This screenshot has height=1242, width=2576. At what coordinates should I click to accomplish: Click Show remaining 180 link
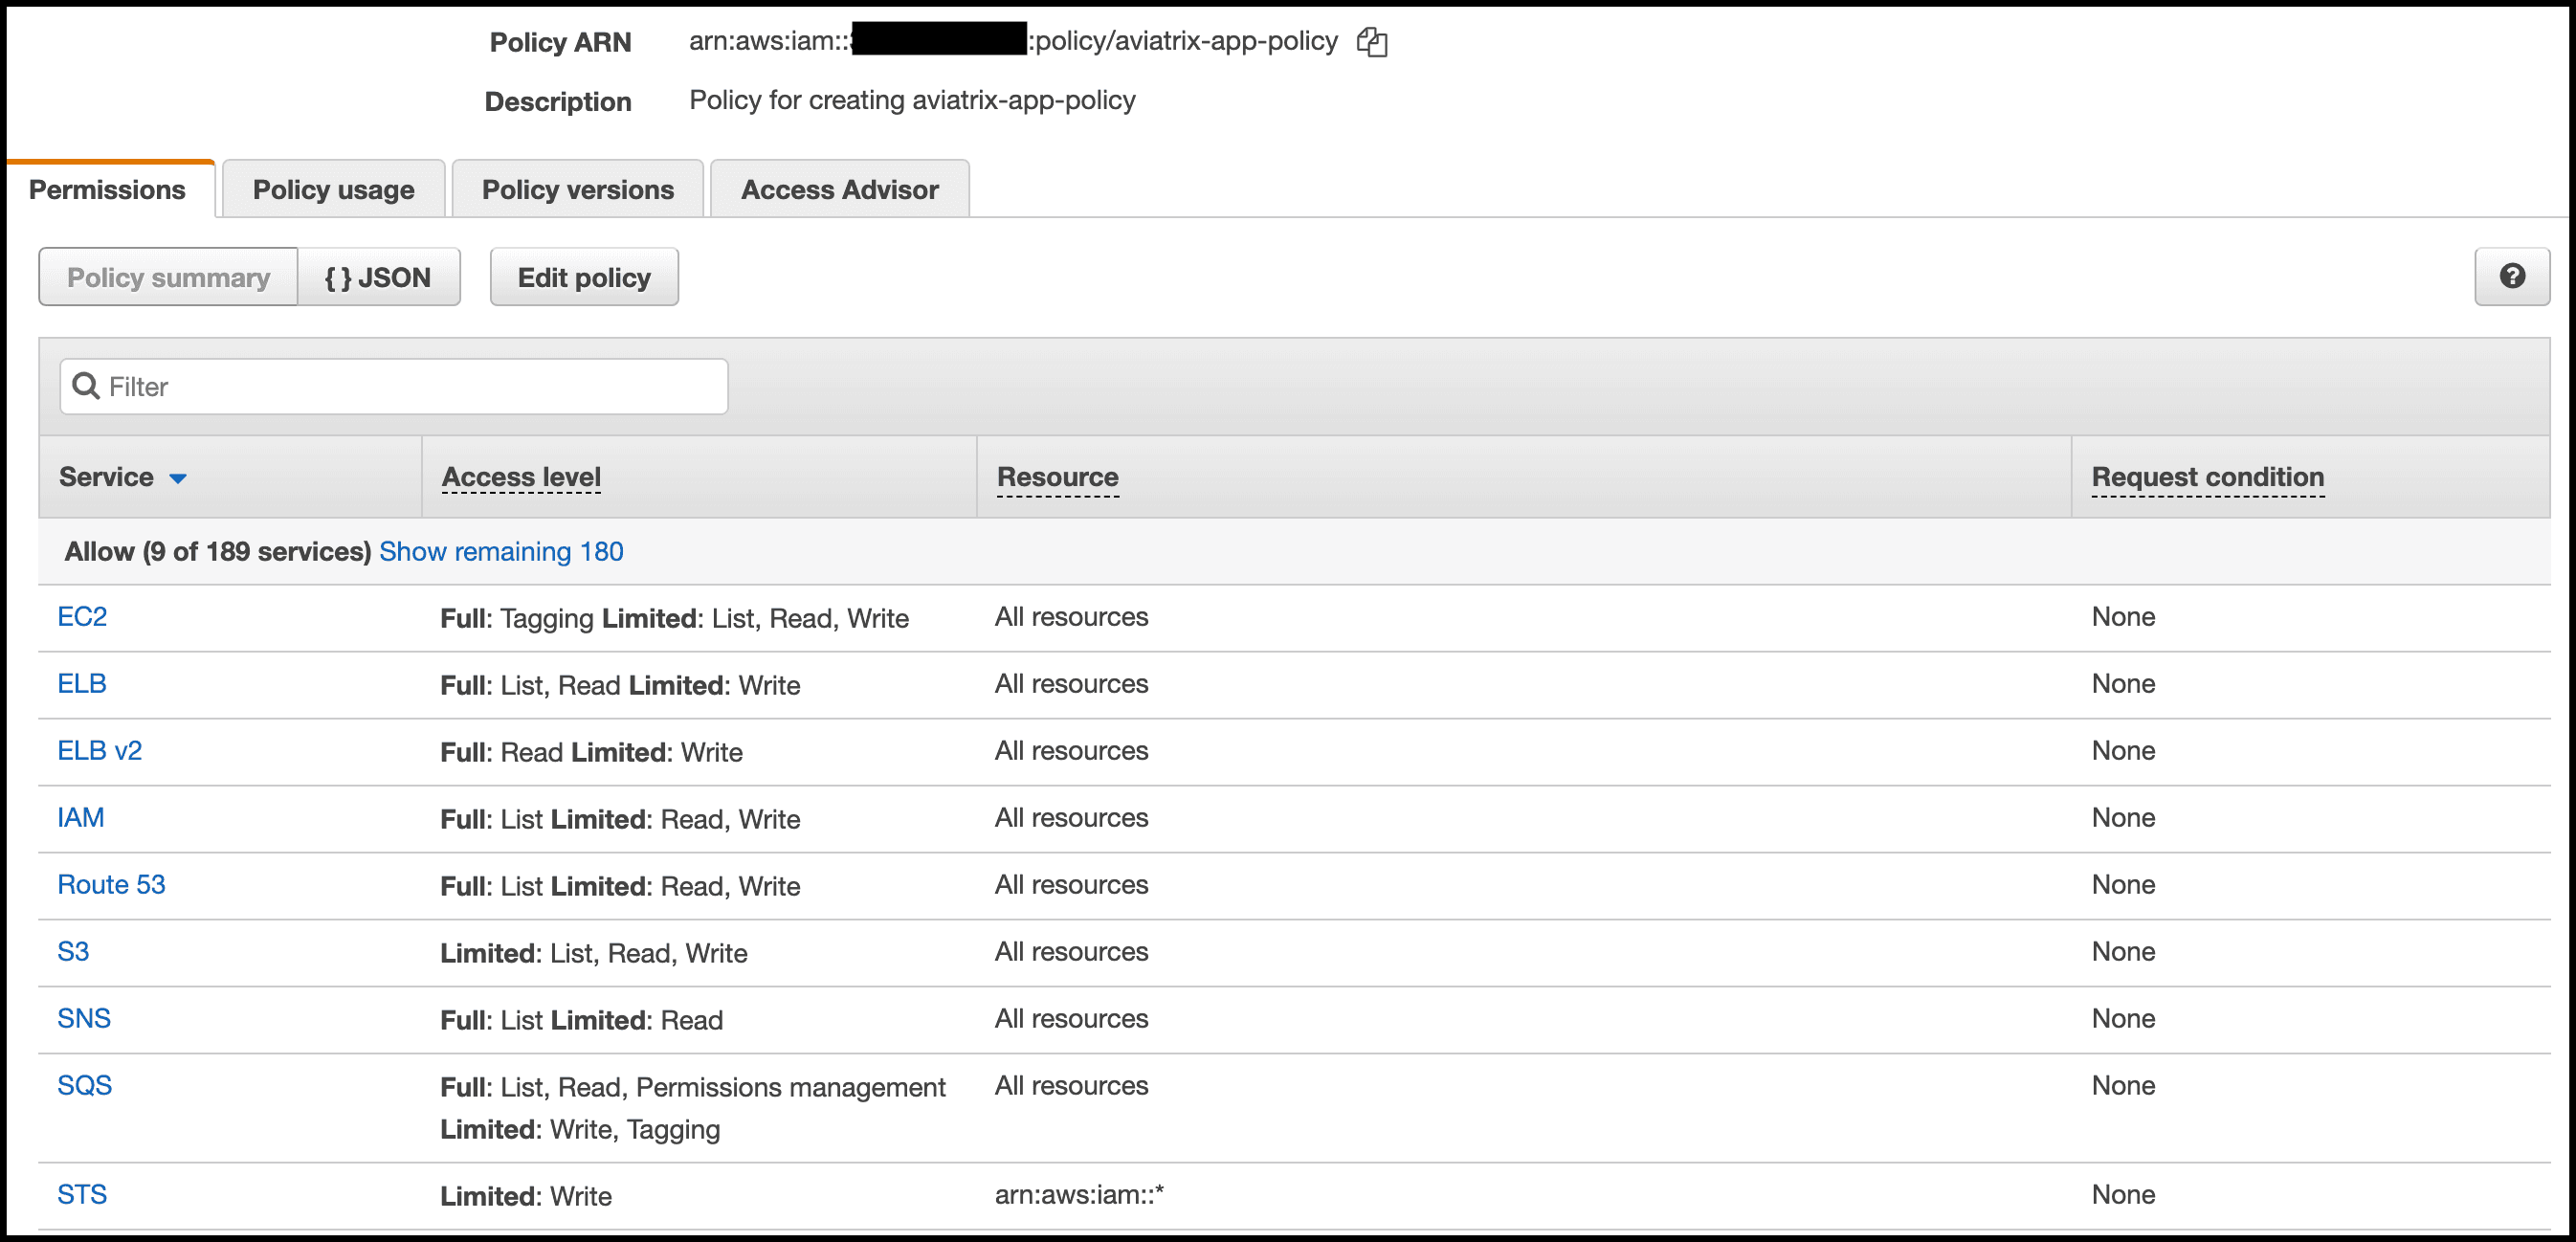tap(502, 551)
